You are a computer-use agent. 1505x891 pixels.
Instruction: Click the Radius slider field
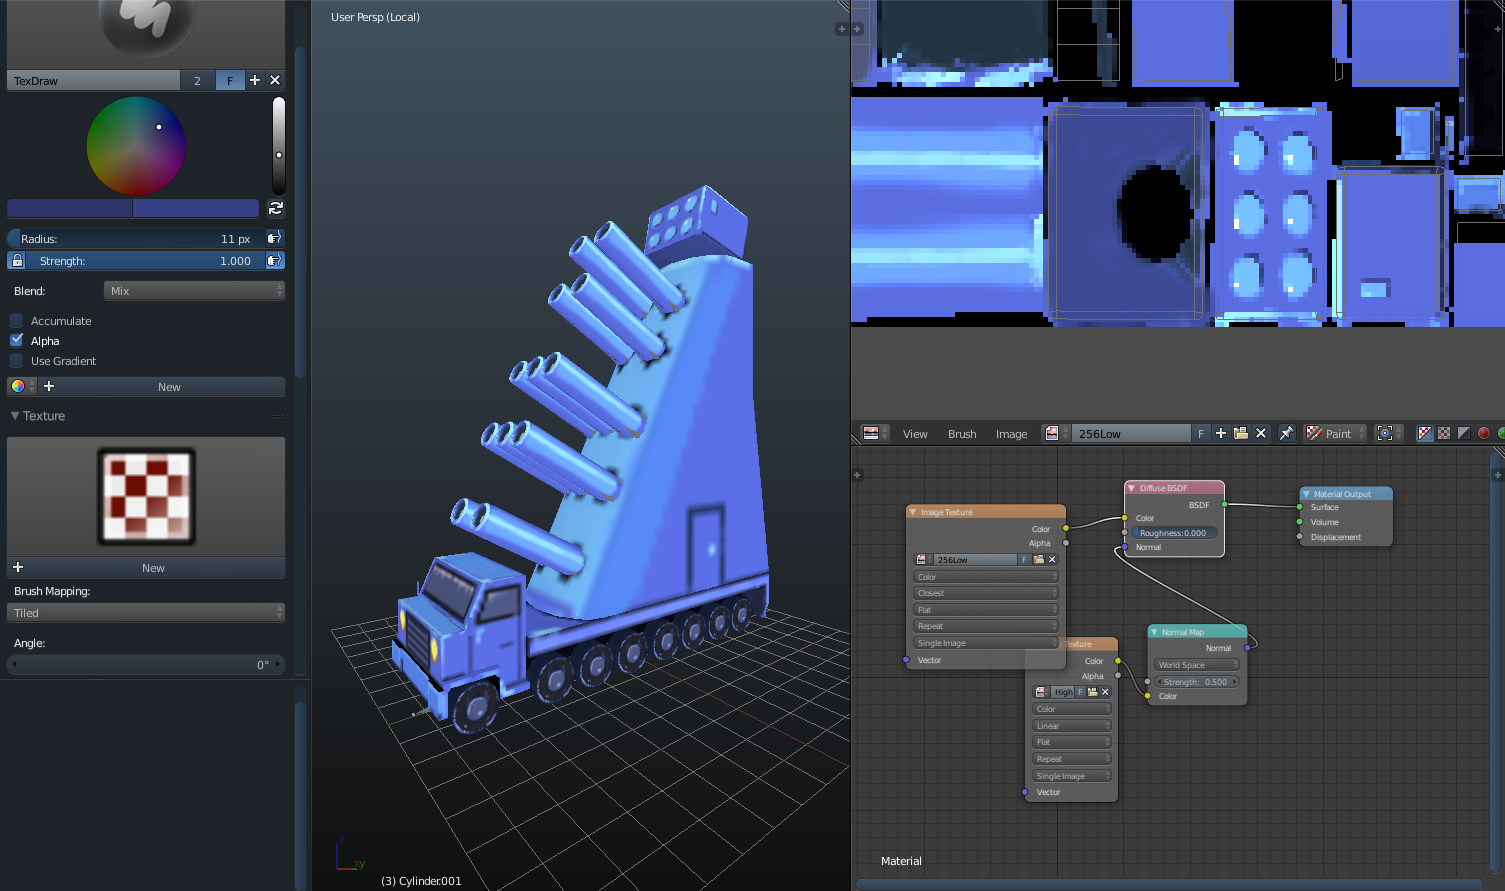[x=136, y=239]
